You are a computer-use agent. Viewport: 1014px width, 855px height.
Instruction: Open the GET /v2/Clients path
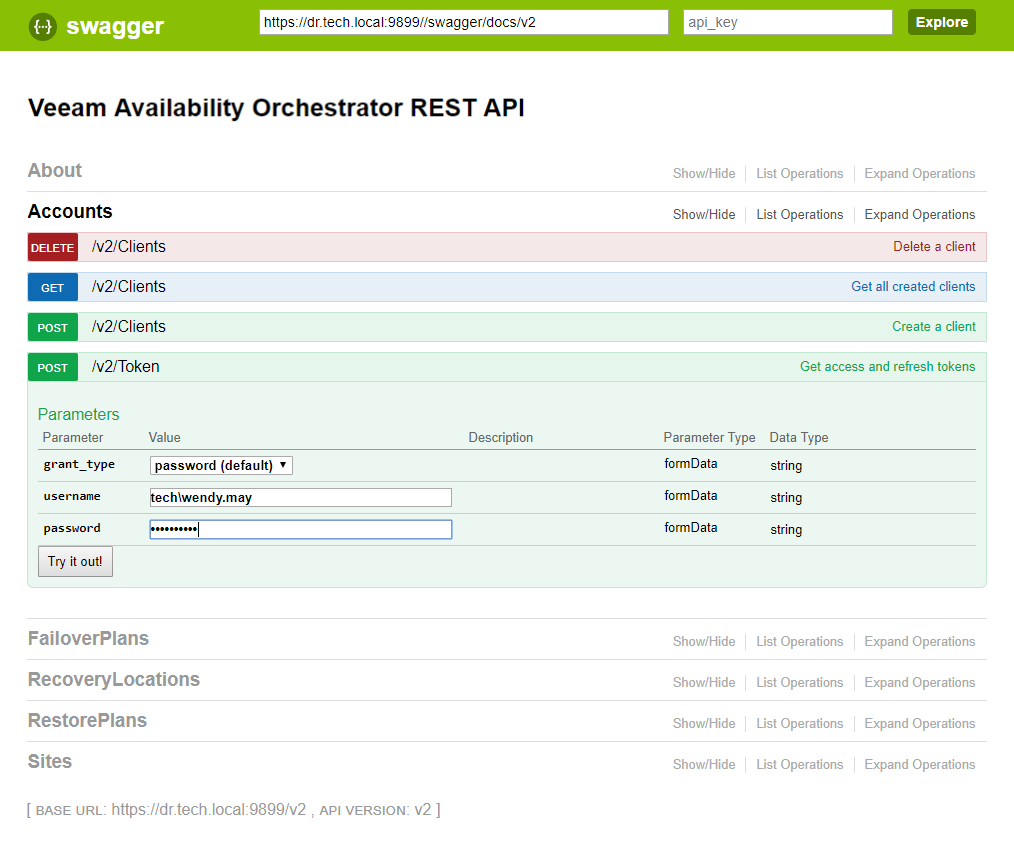[129, 287]
